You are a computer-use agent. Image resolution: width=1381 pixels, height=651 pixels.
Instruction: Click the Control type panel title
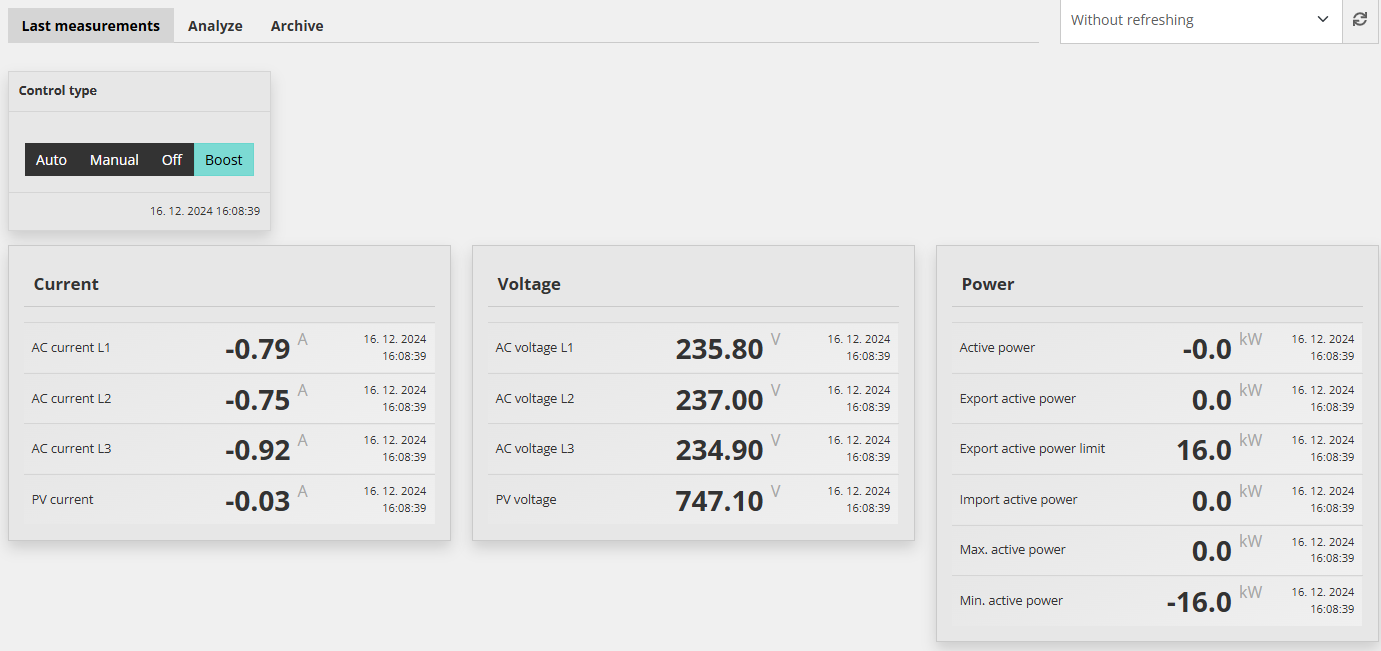pos(58,91)
